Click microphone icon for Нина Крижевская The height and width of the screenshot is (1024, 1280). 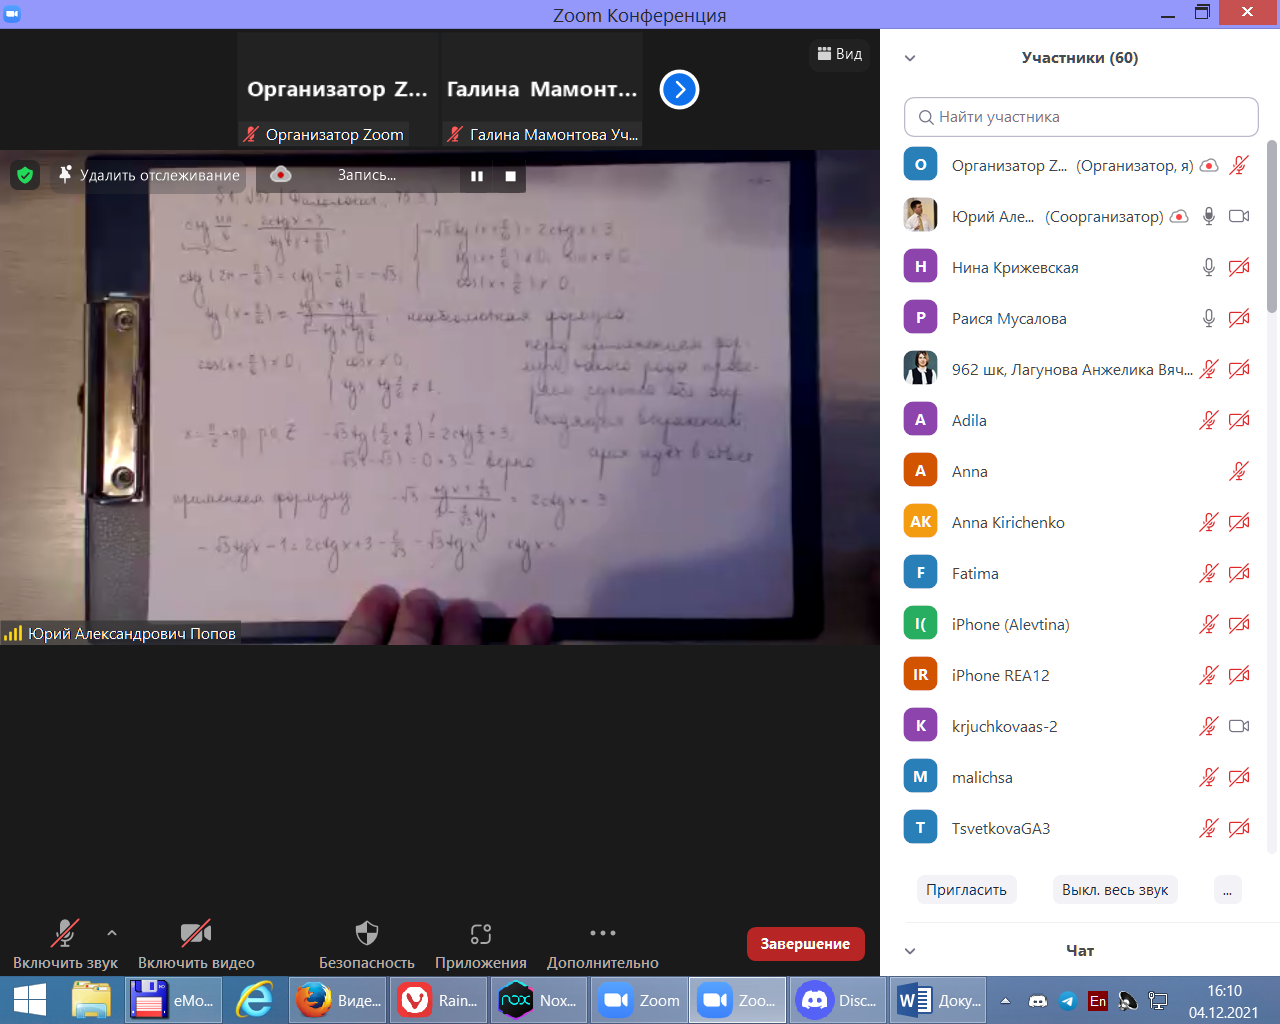click(1209, 268)
